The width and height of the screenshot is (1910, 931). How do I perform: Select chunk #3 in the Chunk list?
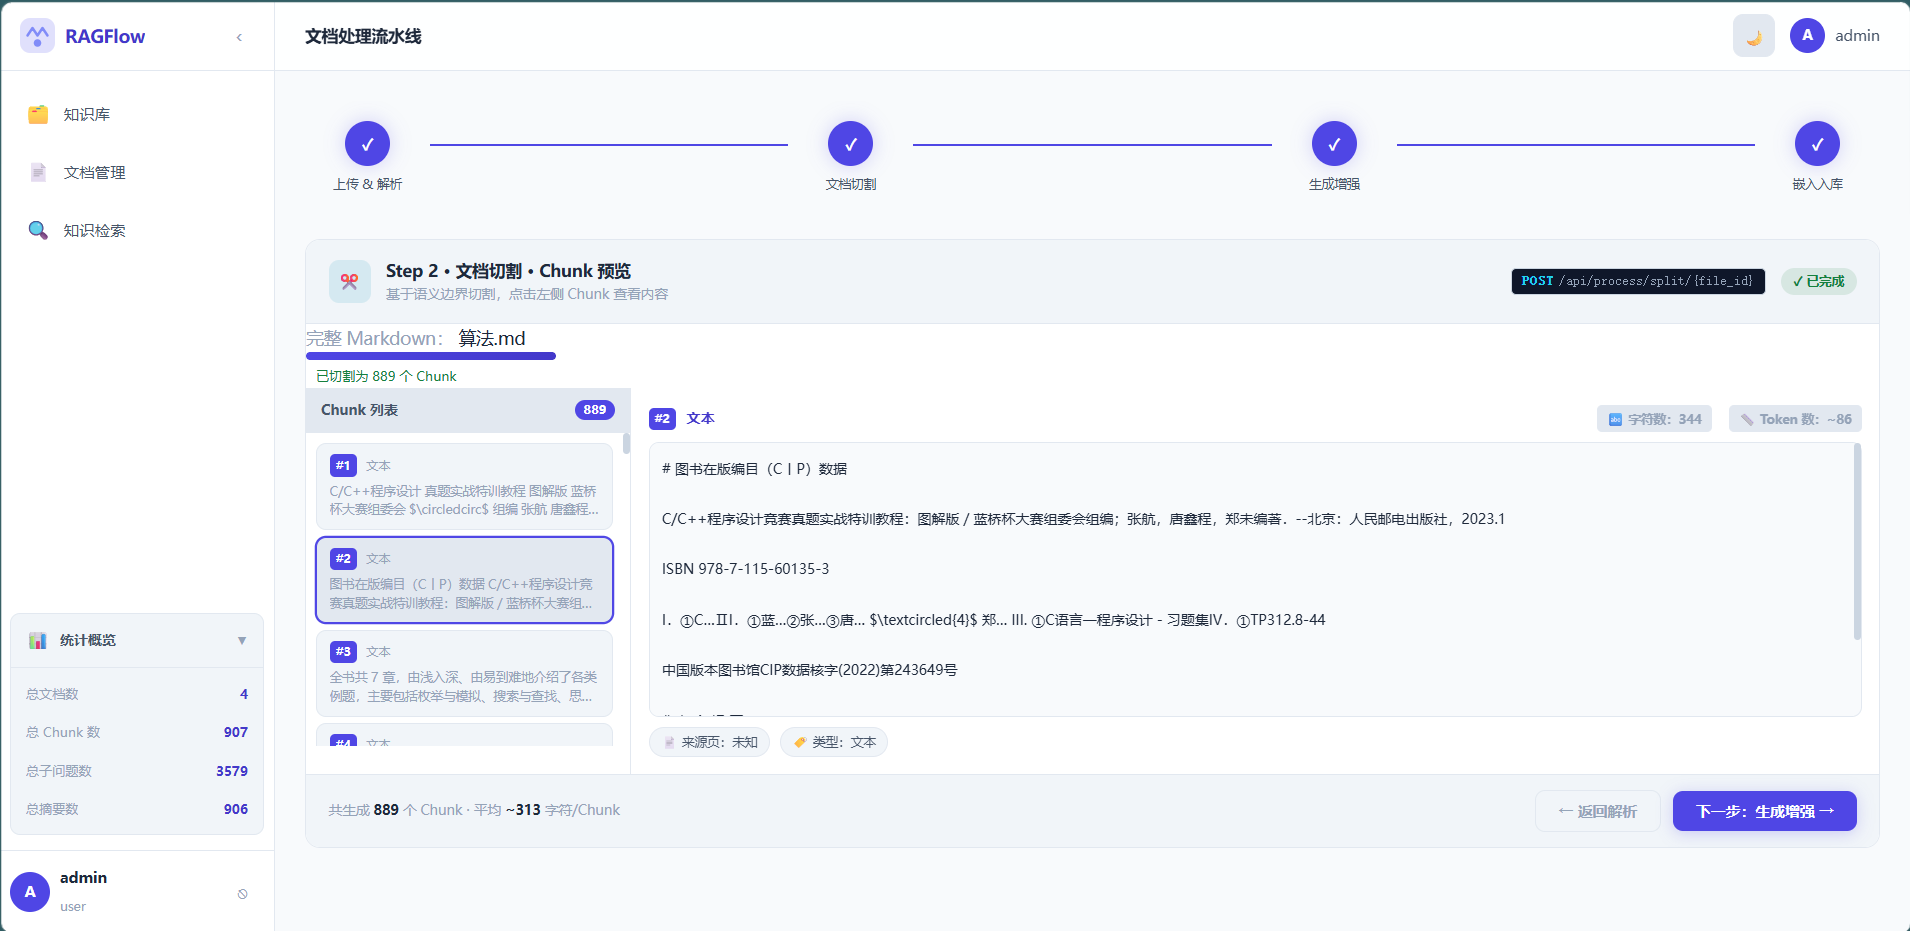pos(464,673)
